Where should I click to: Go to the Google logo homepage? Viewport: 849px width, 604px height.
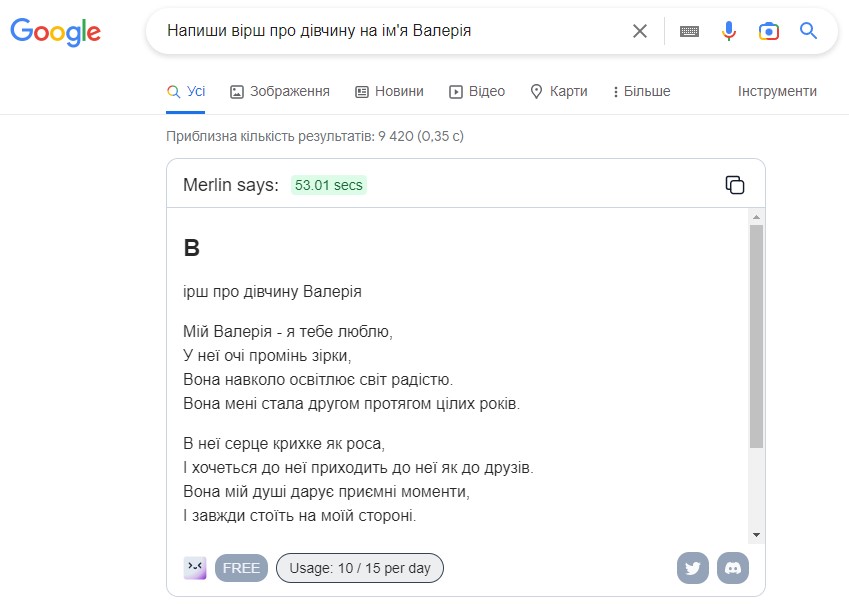pos(55,32)
